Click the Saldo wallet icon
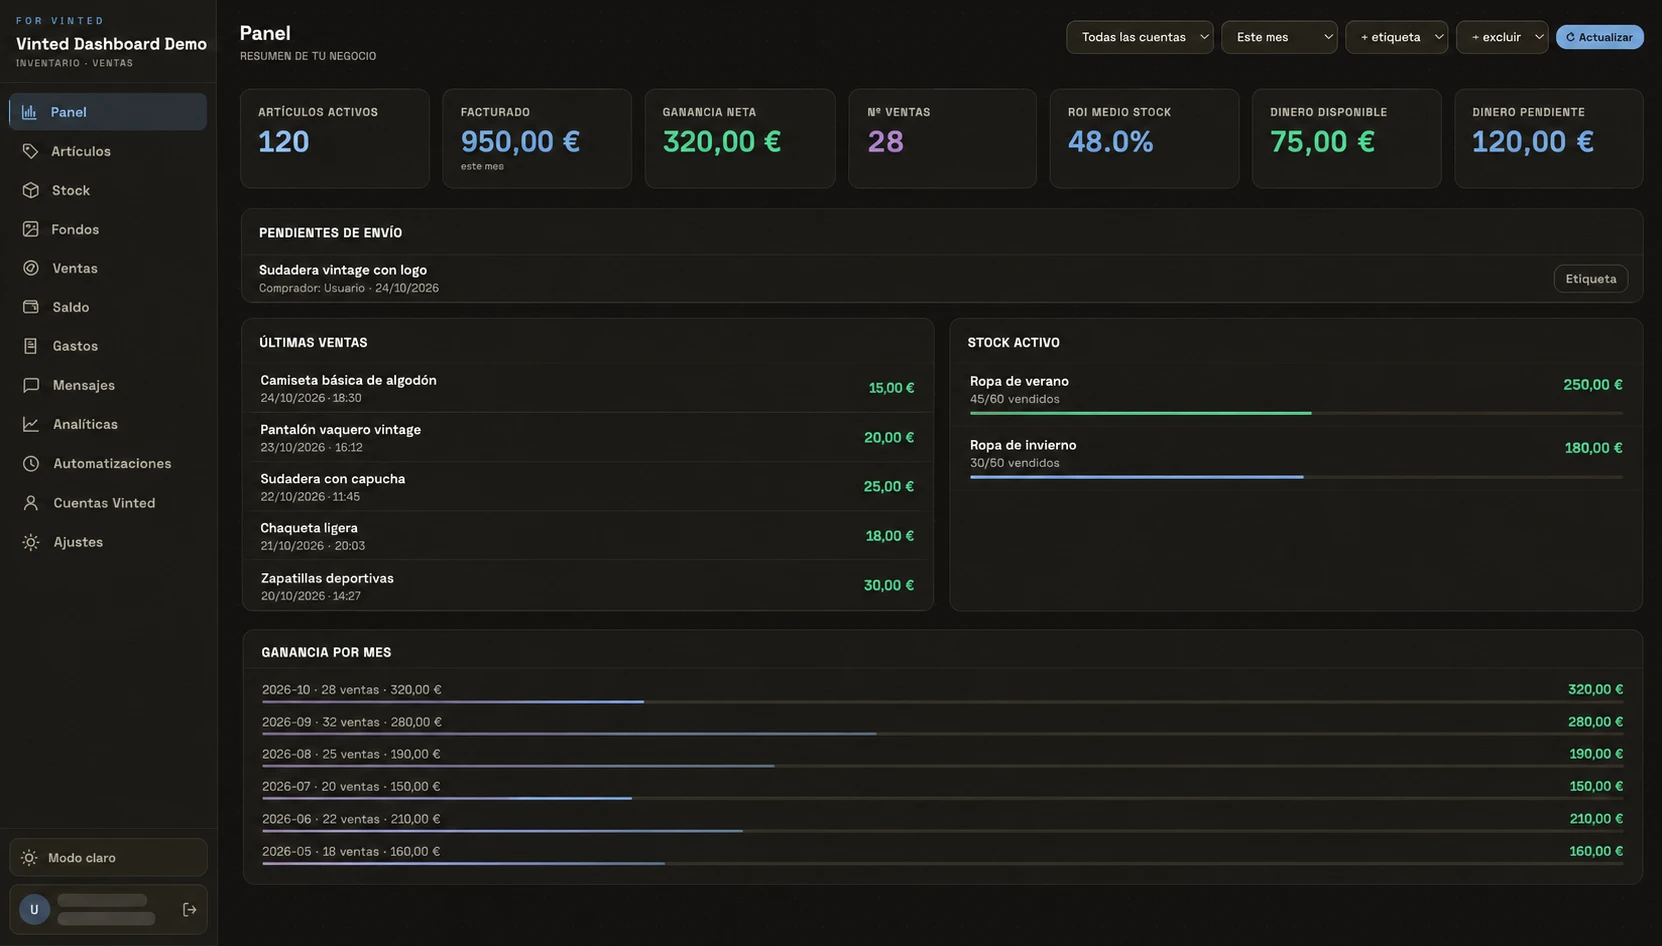 point(31,307)
